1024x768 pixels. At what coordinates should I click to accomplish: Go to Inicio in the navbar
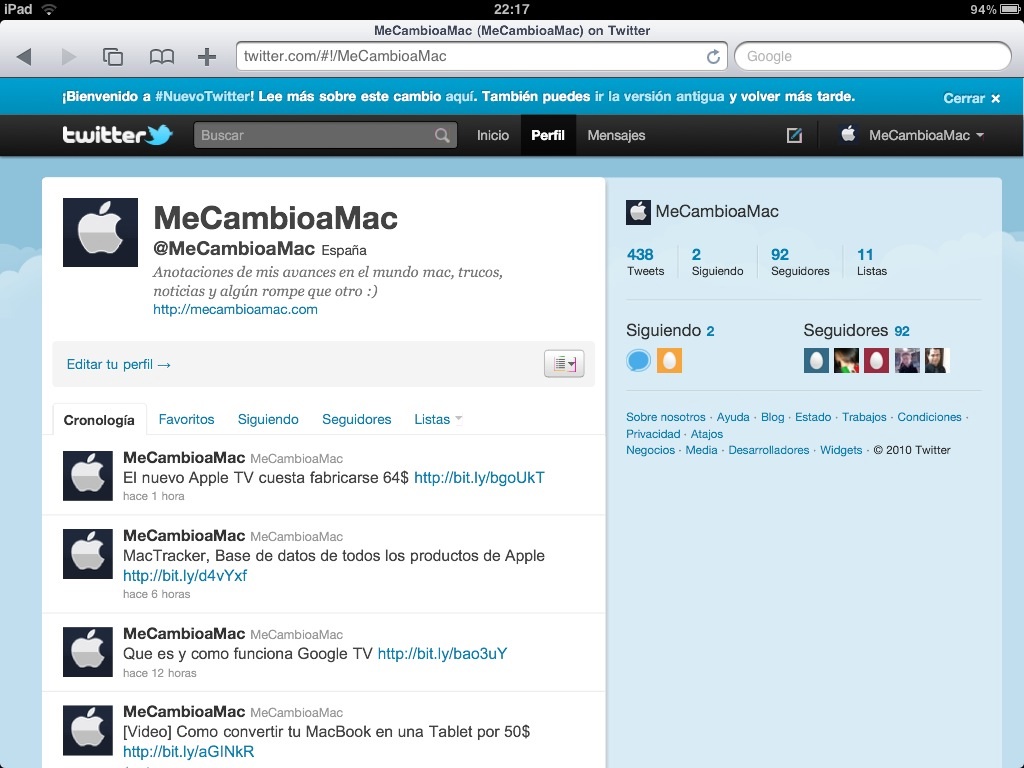[492, 135]
